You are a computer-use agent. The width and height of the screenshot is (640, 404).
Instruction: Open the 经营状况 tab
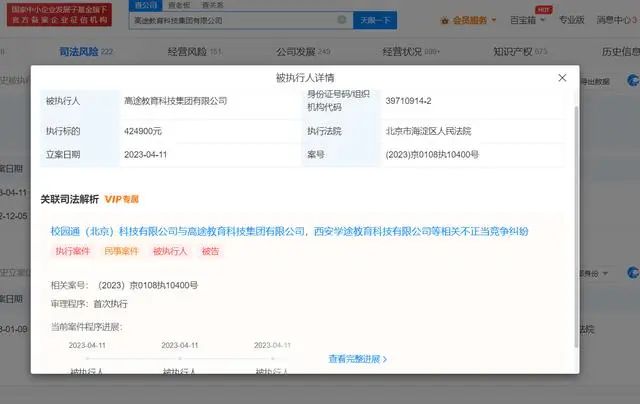point(411,52)
